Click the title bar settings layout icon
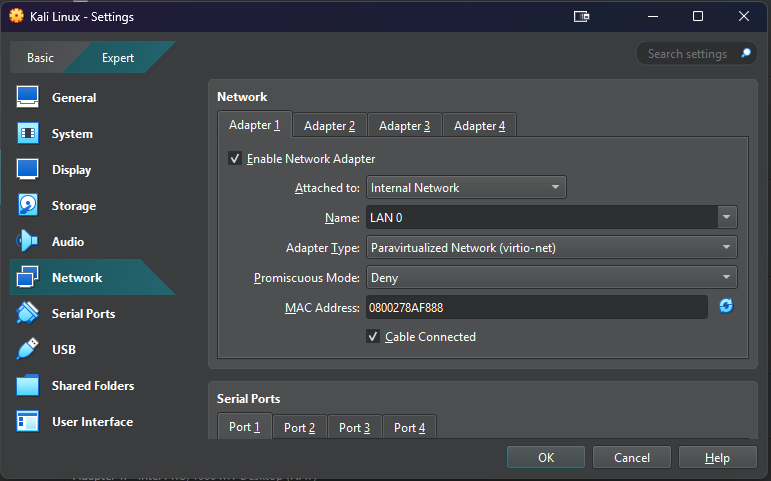 pyautogui.click(x=582, y=17)
